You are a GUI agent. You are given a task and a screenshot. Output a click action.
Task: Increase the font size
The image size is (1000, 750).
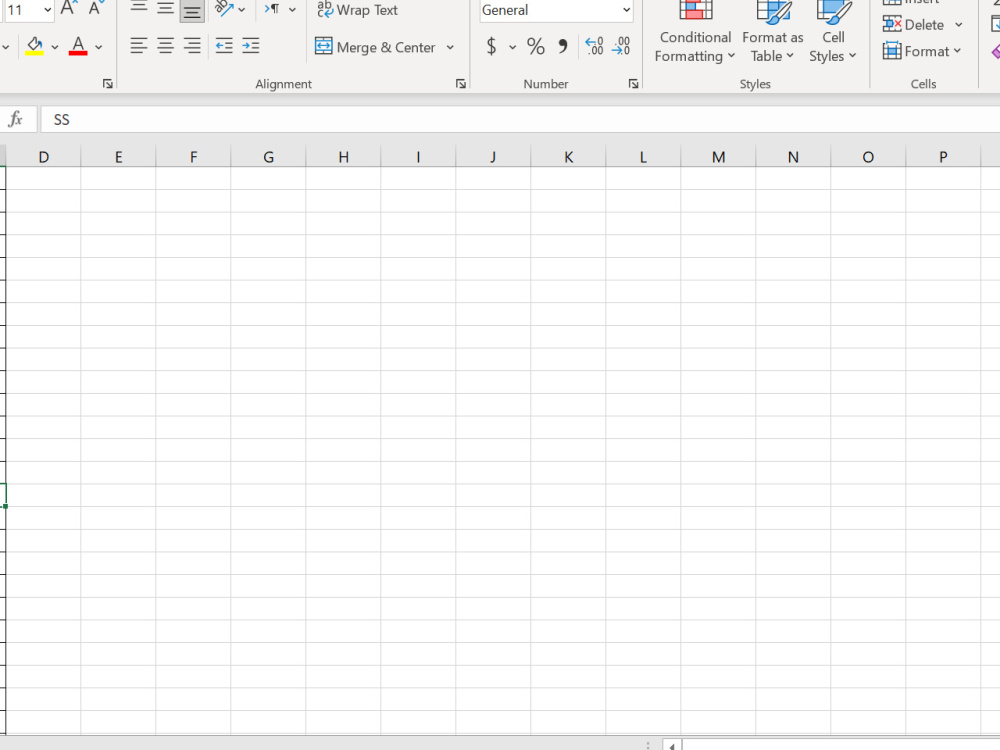(x=68, y=8)
